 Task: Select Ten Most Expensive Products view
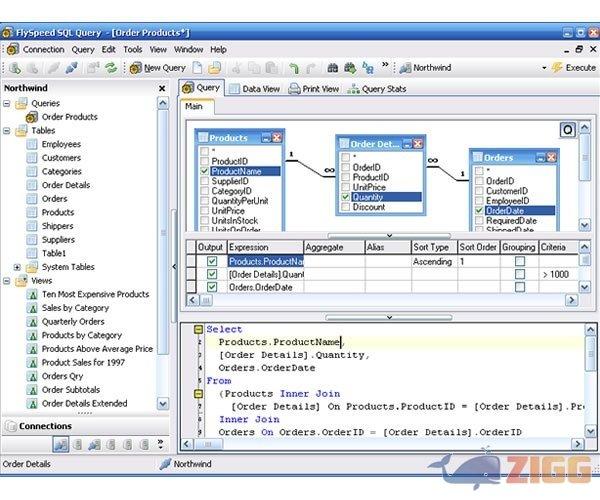point(95,294)
